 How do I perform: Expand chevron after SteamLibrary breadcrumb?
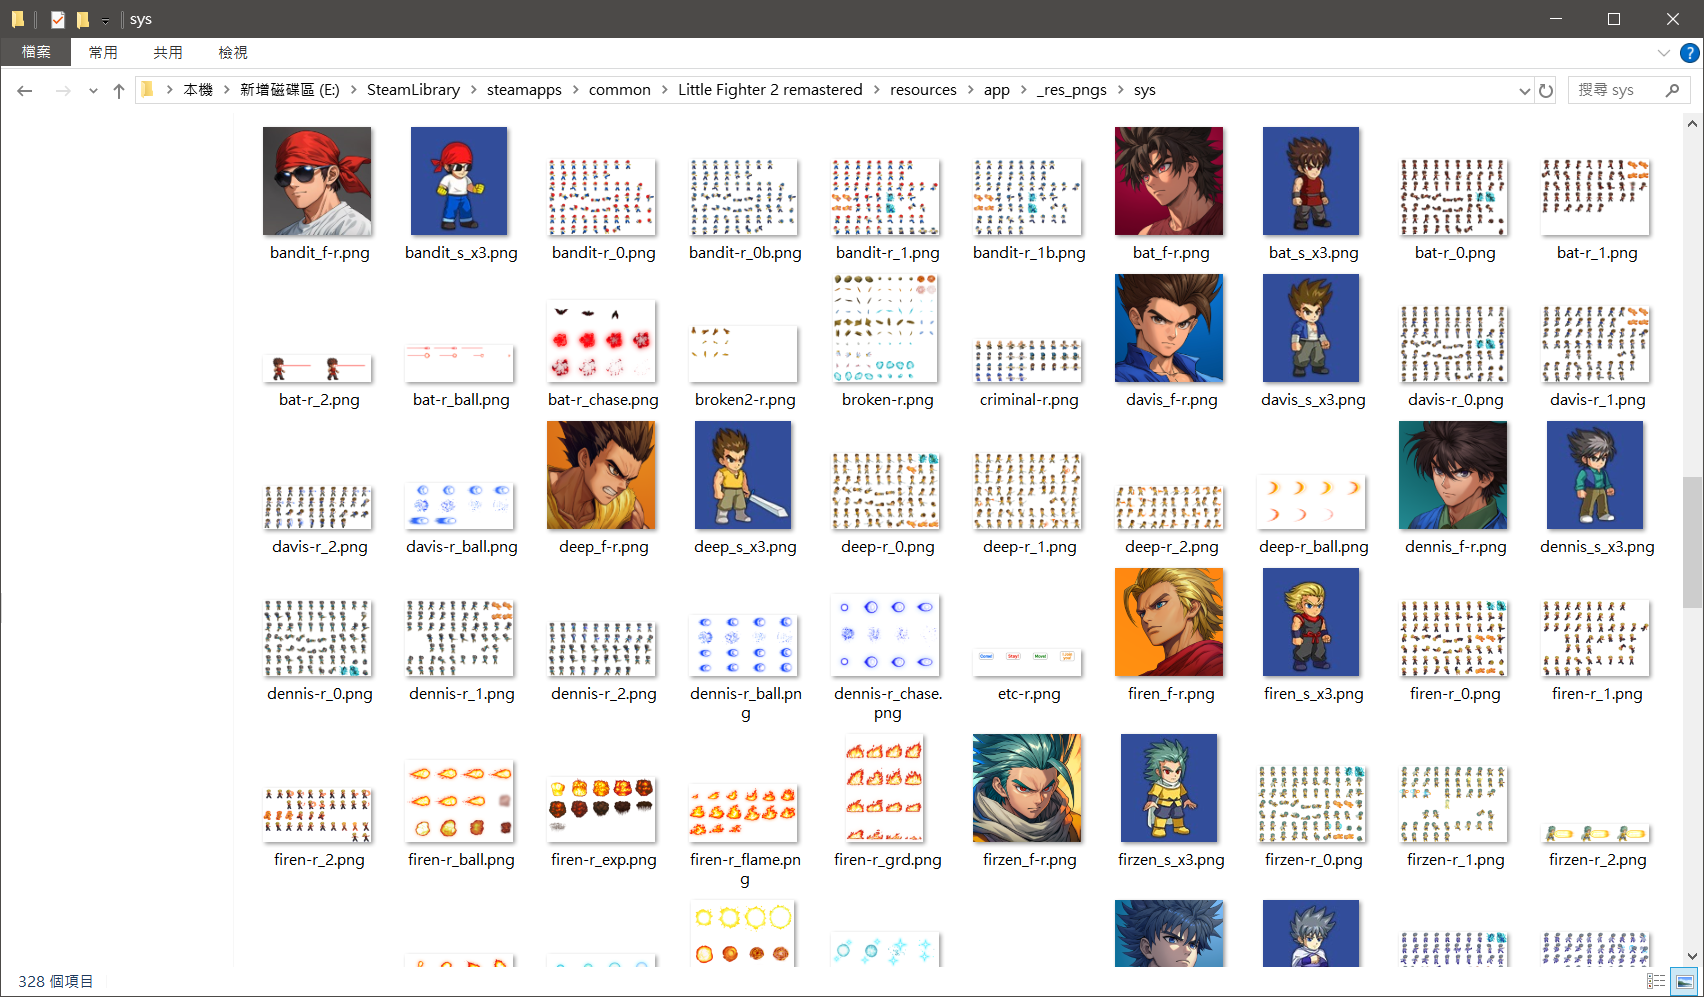(474, 90)
